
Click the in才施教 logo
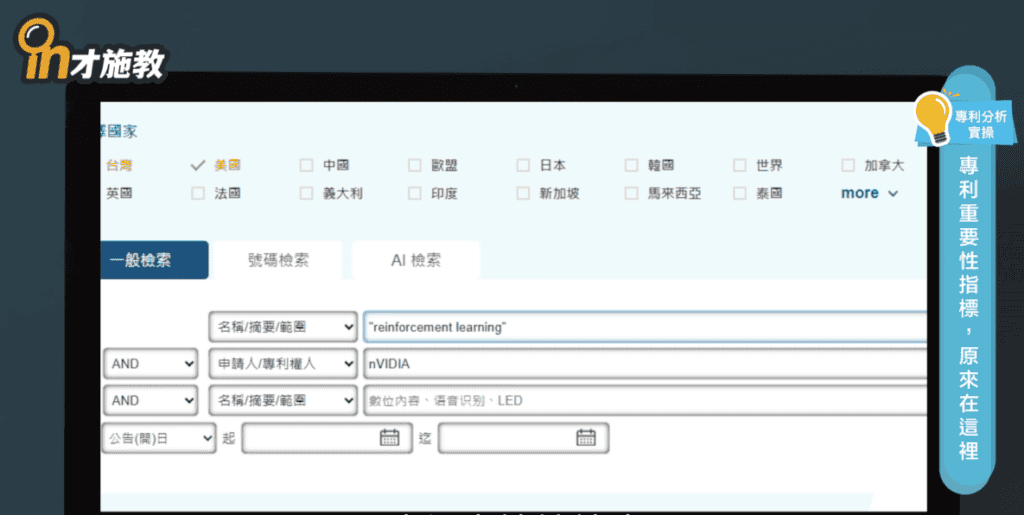90,50
